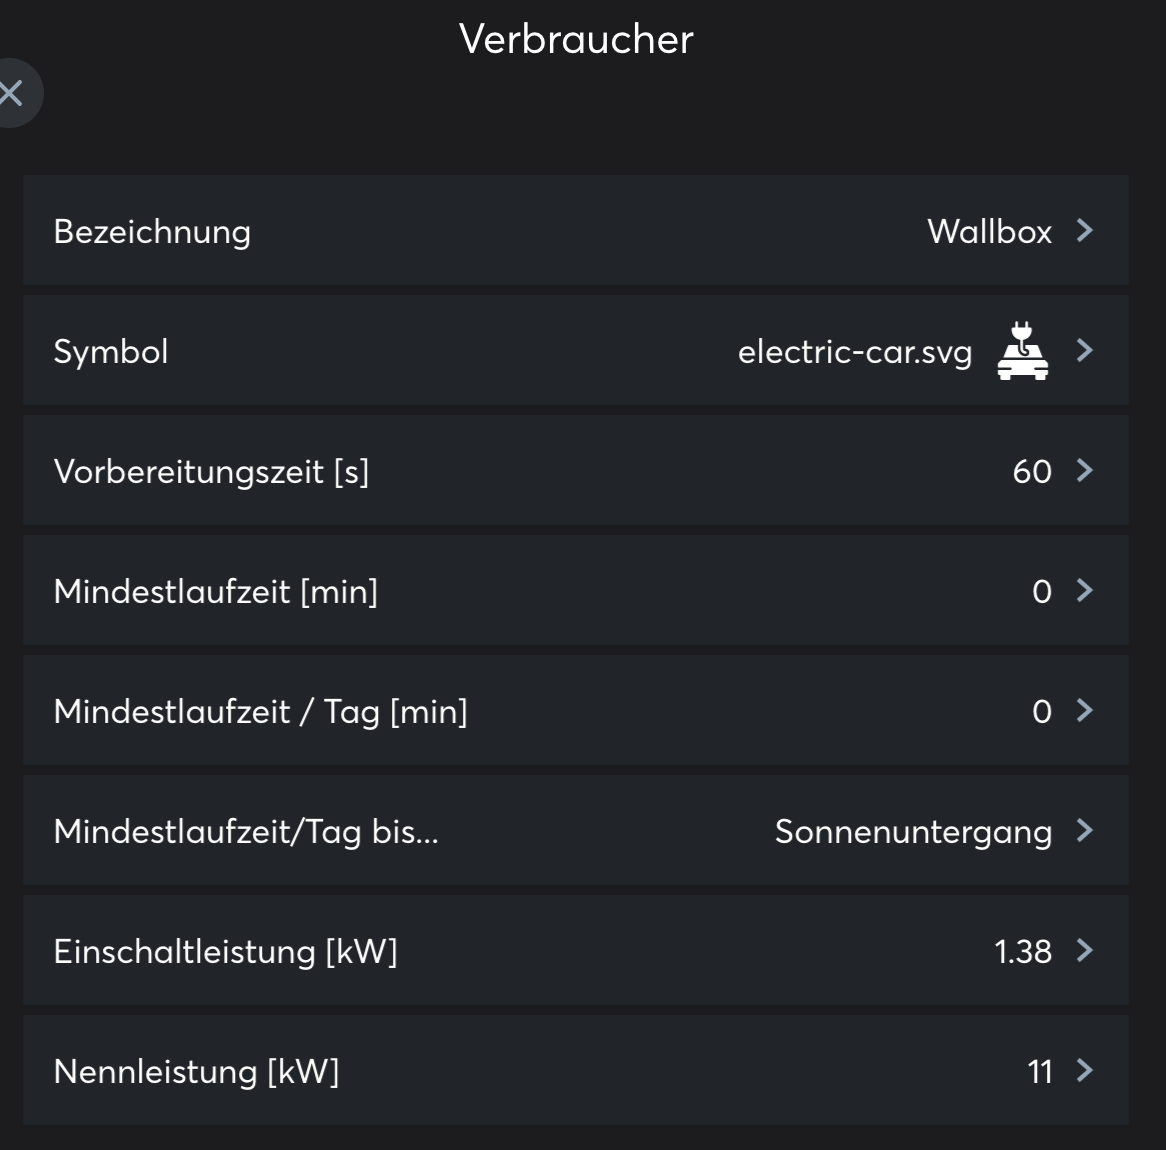Change the Nennleistung value 11
Viewport: 1166px width, 1150px height.
click(1040, 1072)
